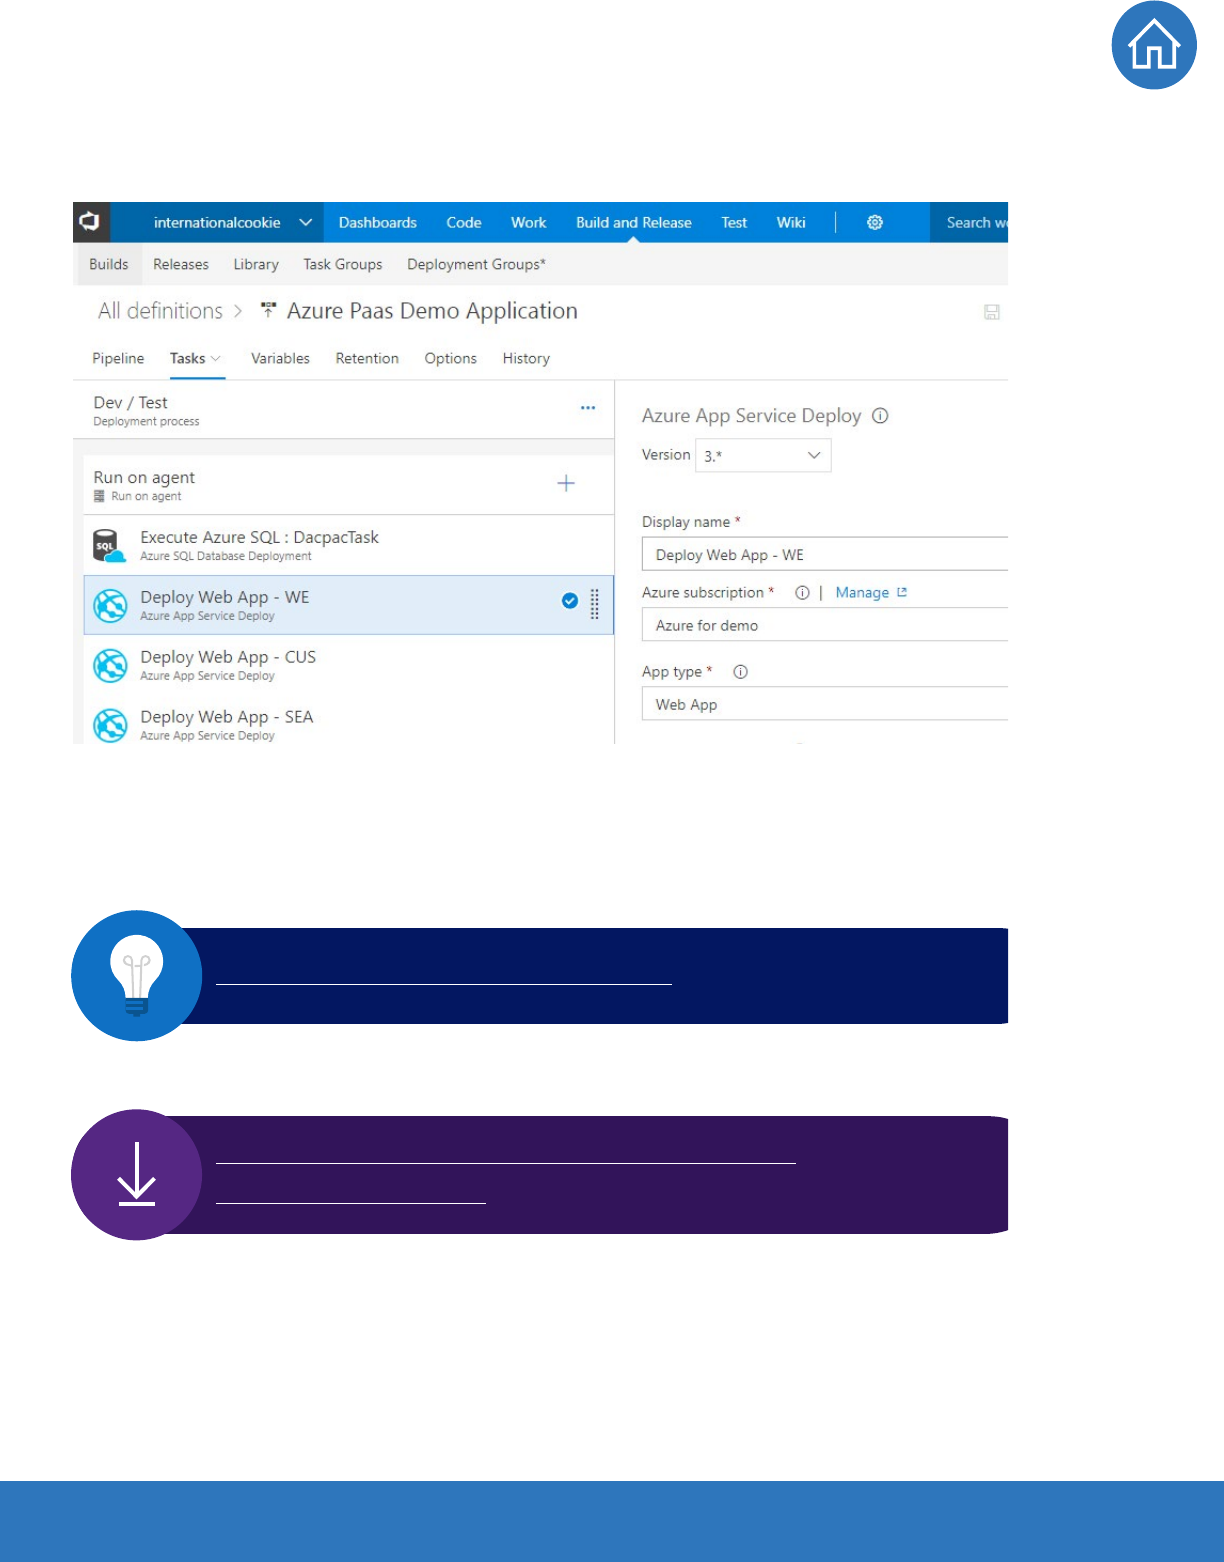Select Deploy Web App - CUS row
This screenshot has width=1224, height=1562.
point(348,665)
